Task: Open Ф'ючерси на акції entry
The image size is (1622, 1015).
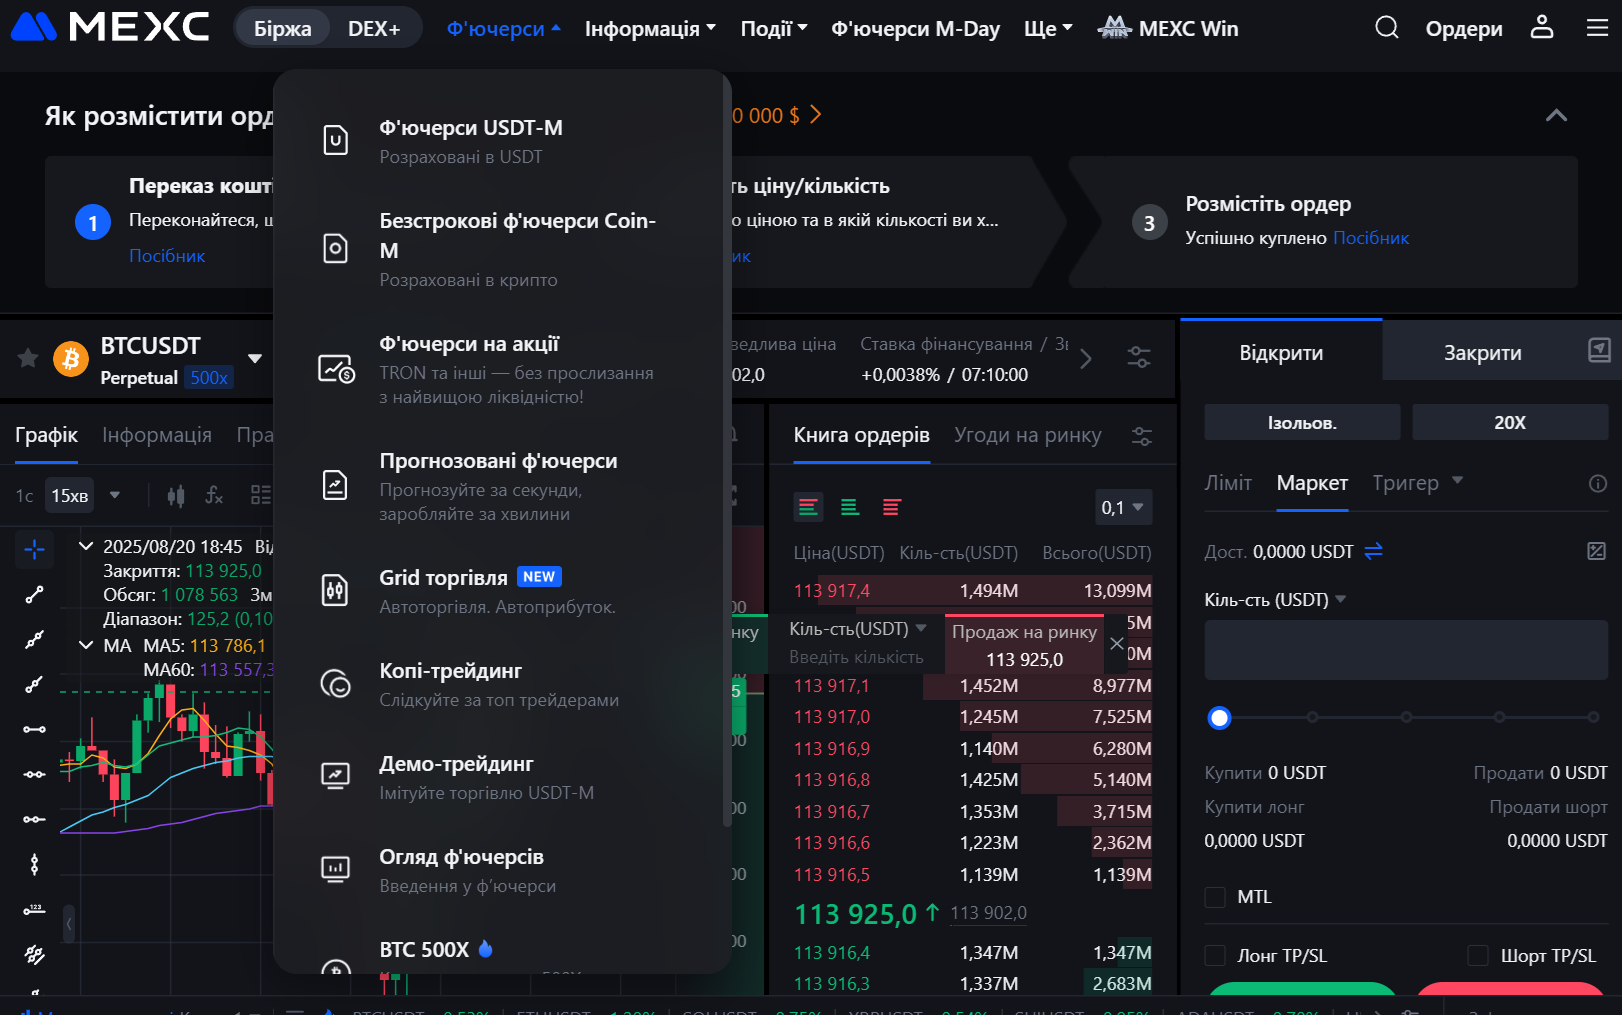Action: pos(502,369)
